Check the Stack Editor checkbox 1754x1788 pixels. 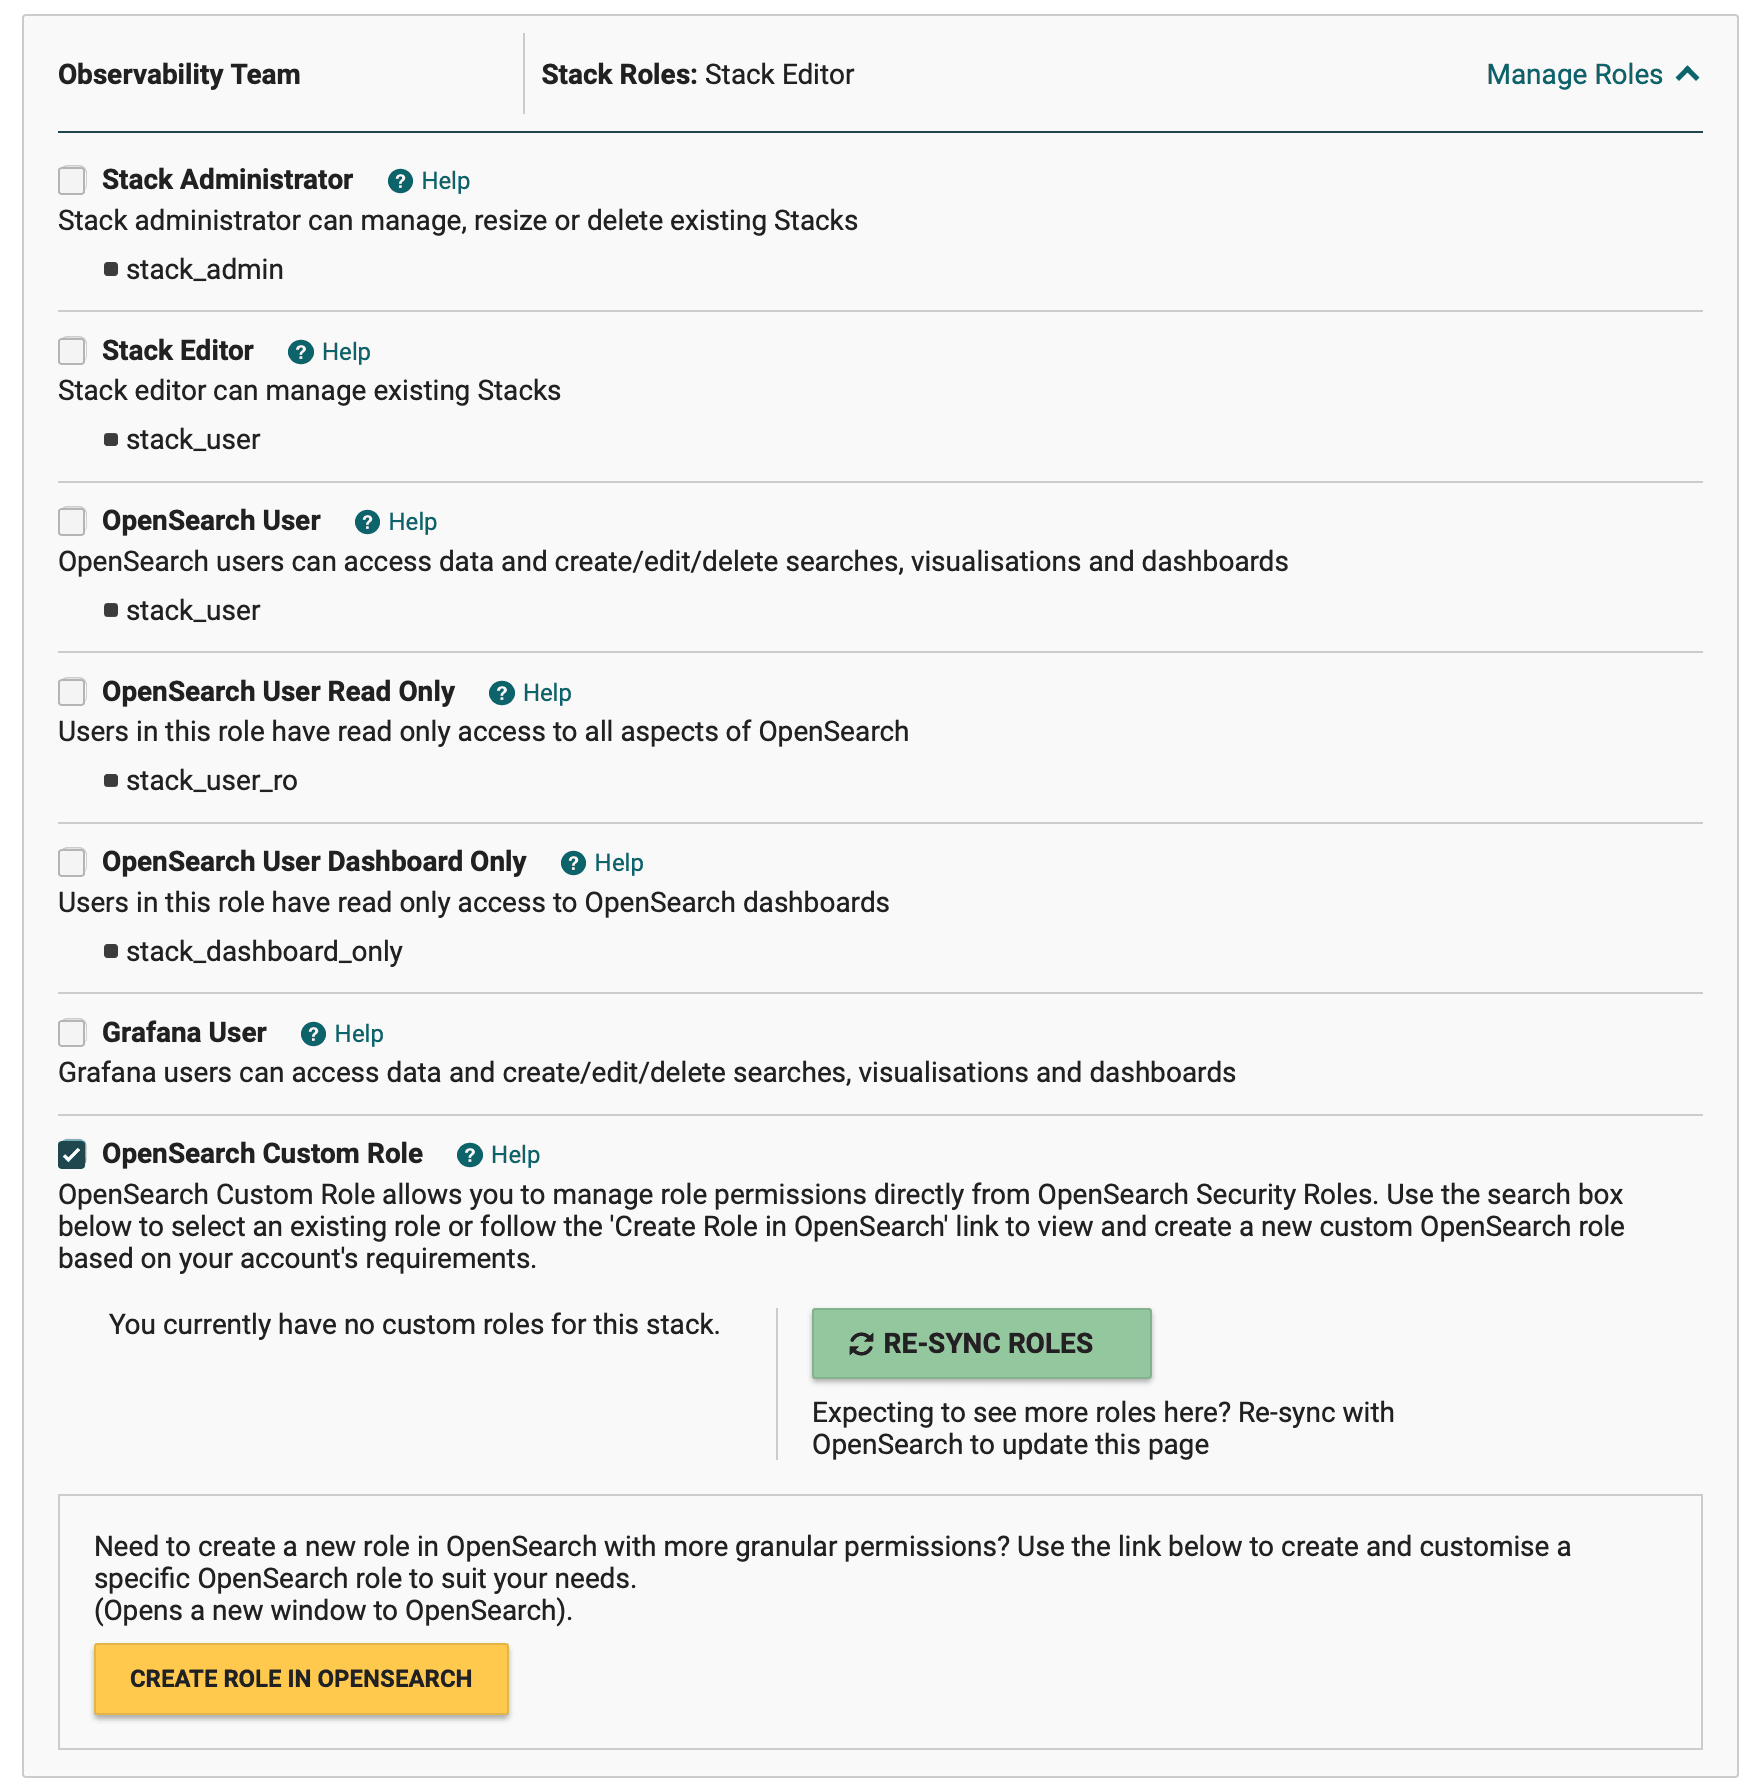click(x=71, y=352)
